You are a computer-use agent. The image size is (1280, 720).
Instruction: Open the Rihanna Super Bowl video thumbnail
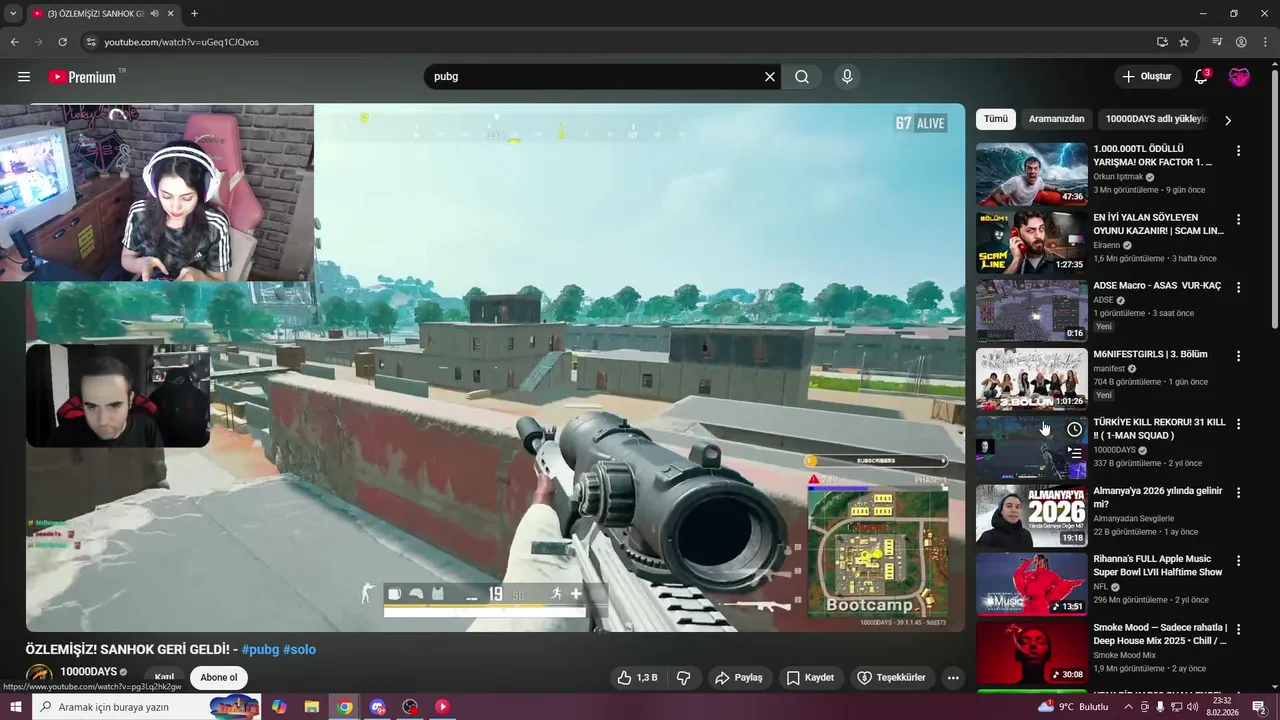pos(1031,584)
